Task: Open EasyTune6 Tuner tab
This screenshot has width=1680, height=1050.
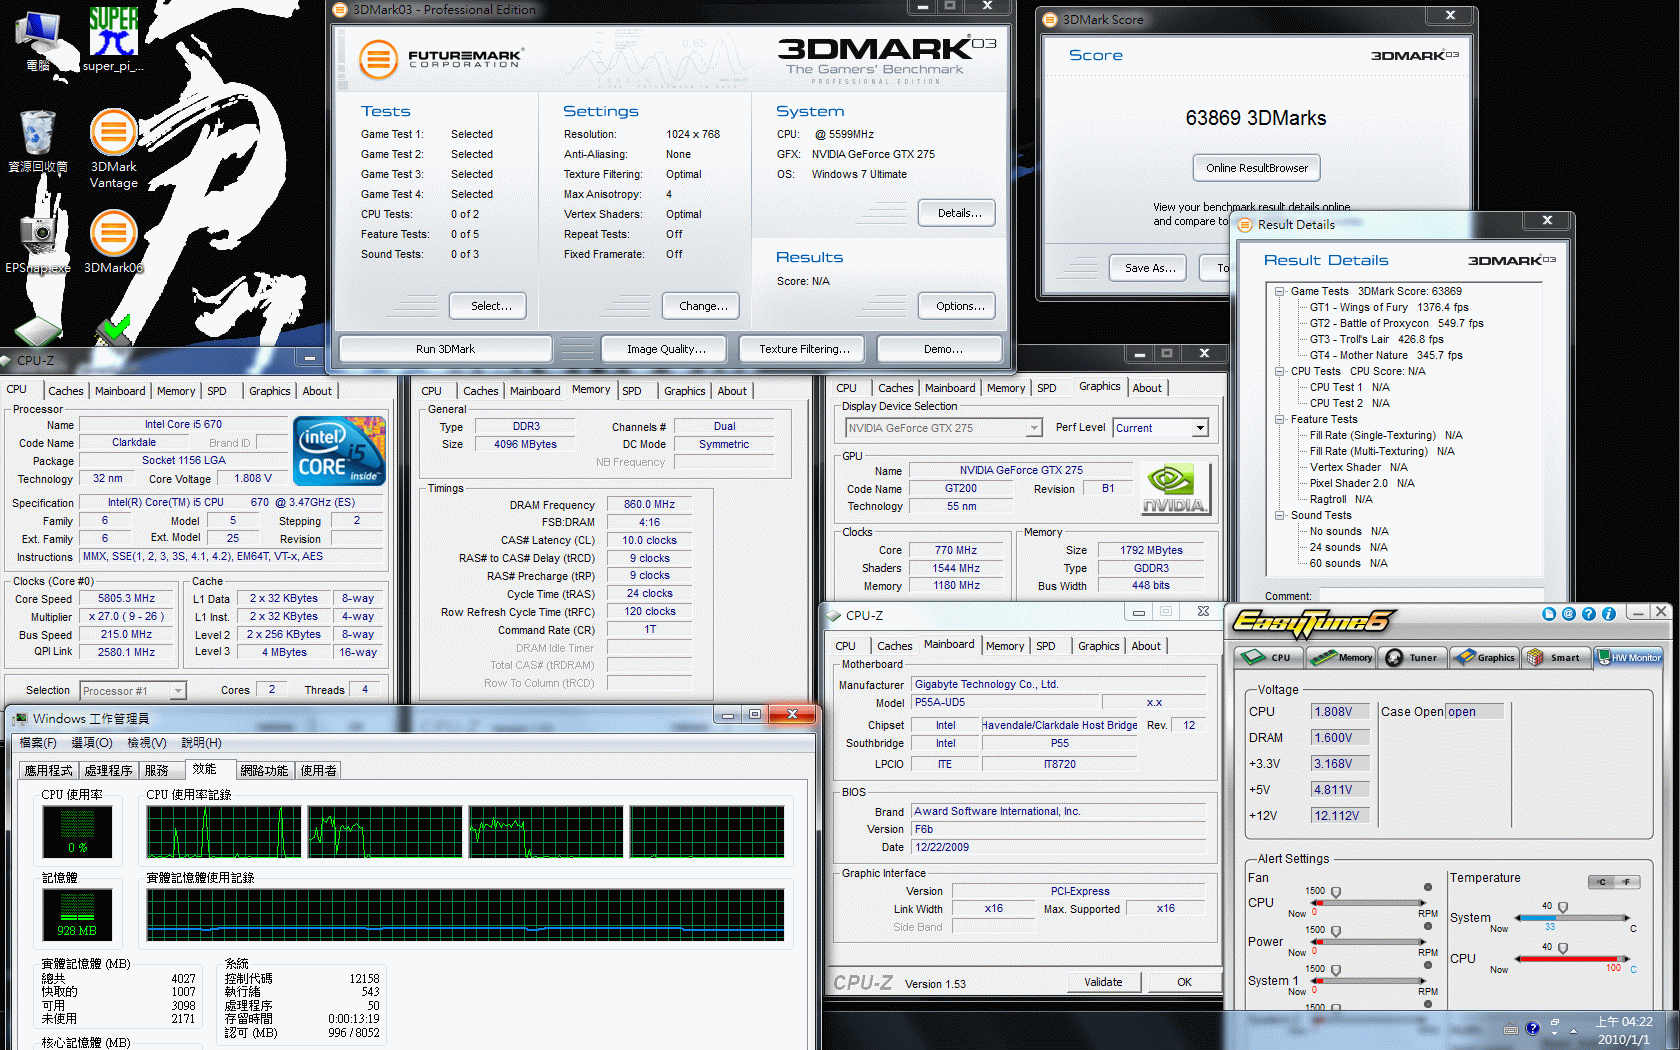Action: (x=1411, y=657)
